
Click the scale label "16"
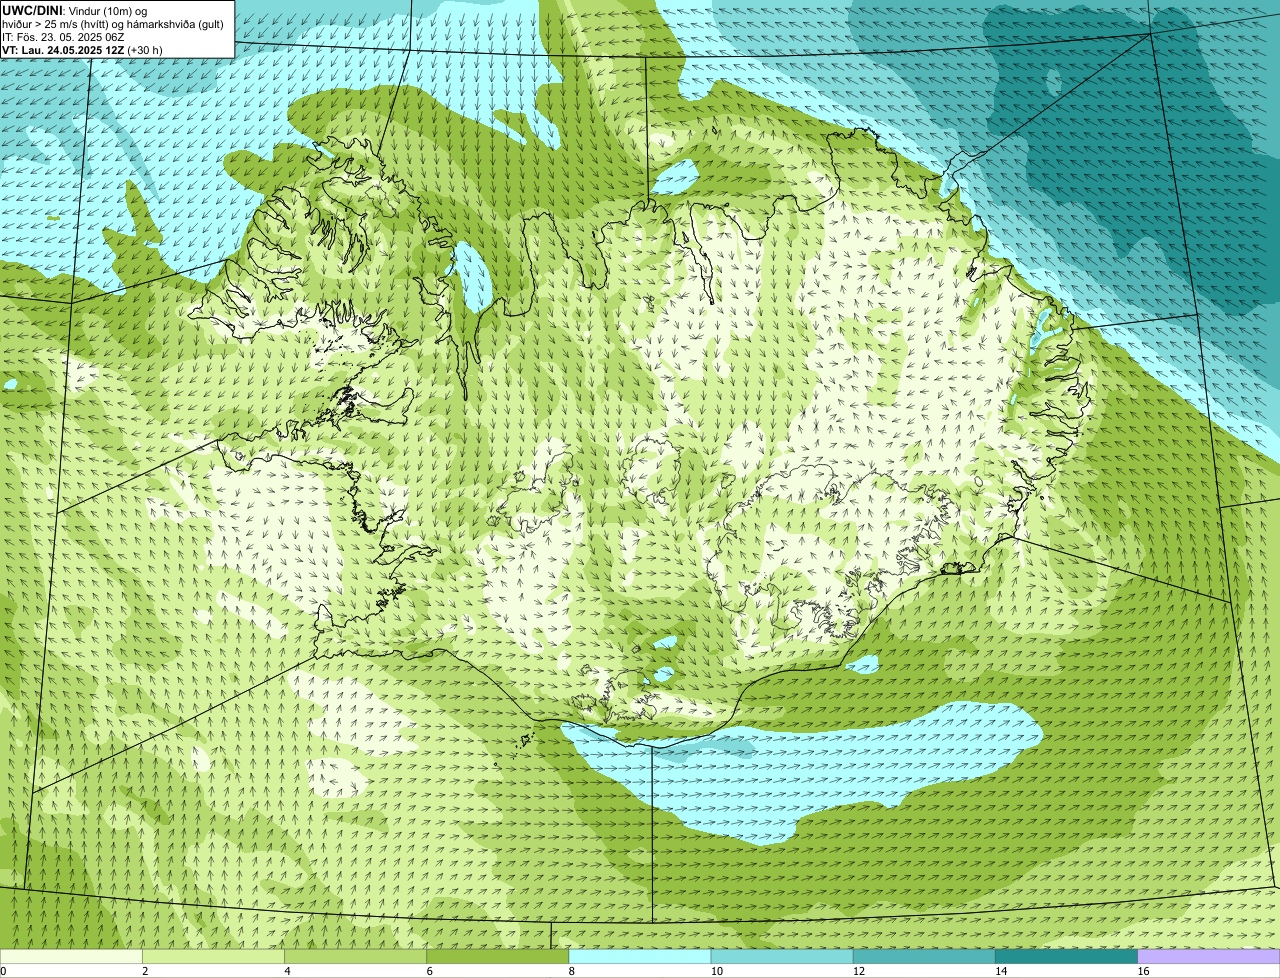1143,971
